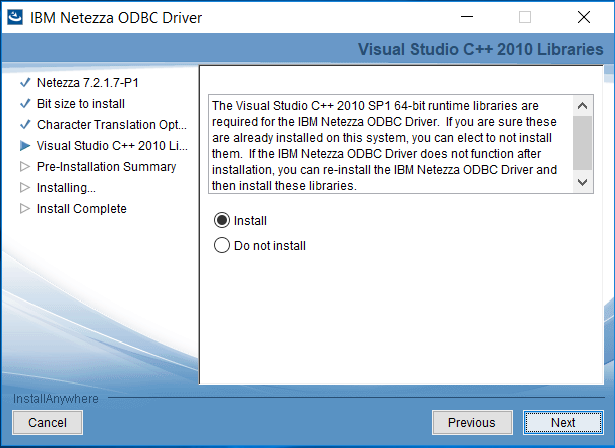Click the blue arrow beside Visual Studio C++ step
Screen dimensions: 615x448
click(25, 146)
